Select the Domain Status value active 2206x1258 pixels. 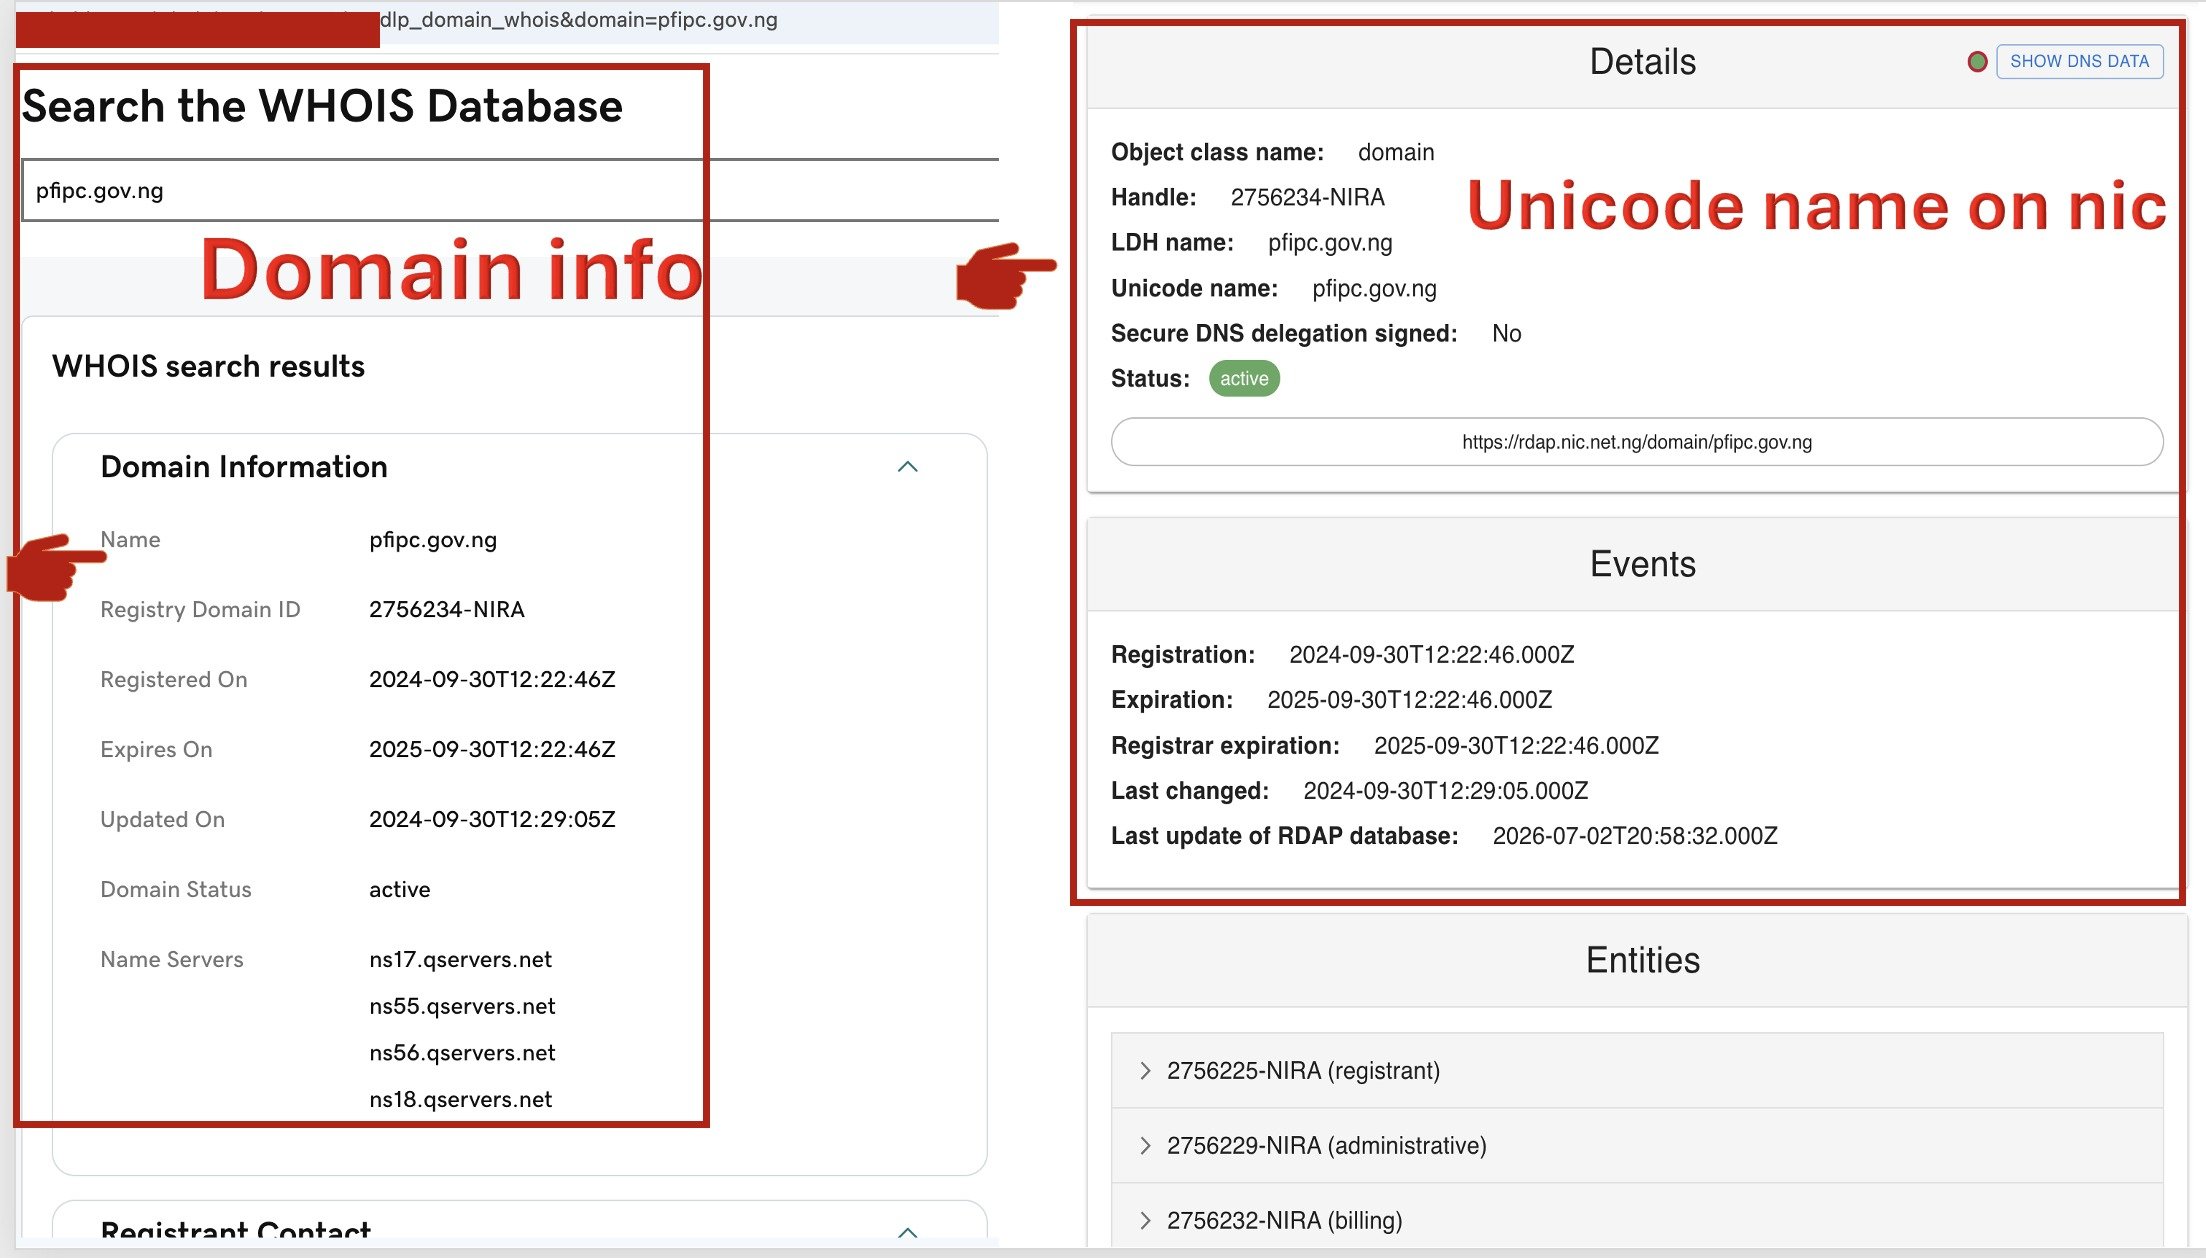(400, 889)
